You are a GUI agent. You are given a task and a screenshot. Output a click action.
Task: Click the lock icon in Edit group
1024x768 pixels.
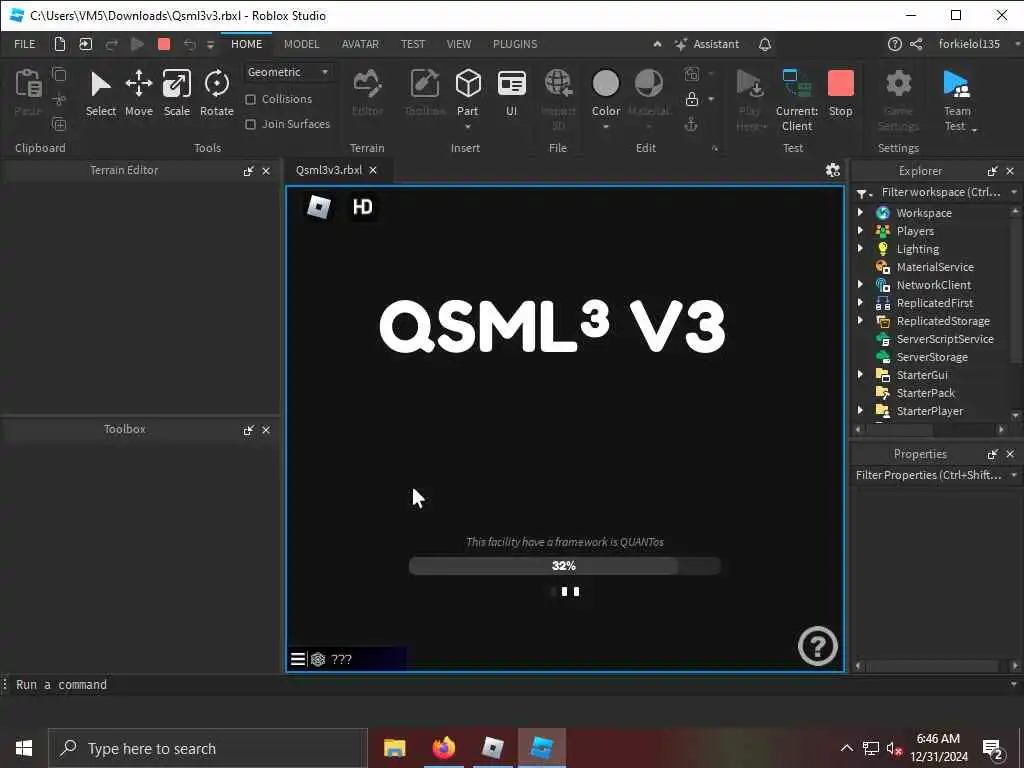pyautogui.click(x=691, y=99)
